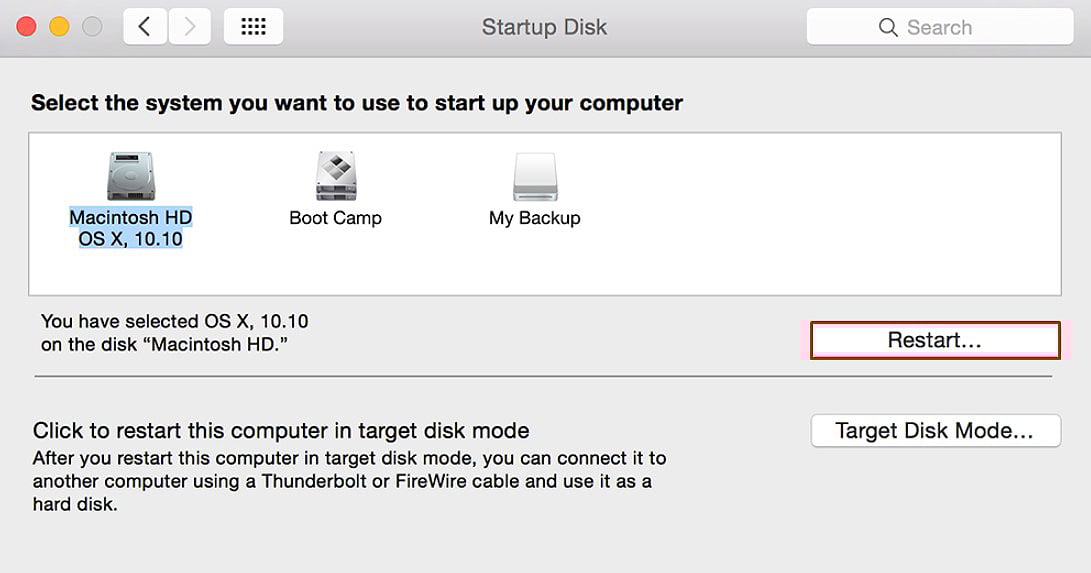1091x573 pixels.
Task: Click the "Select the system" heading text
Action: click(357, 102)
